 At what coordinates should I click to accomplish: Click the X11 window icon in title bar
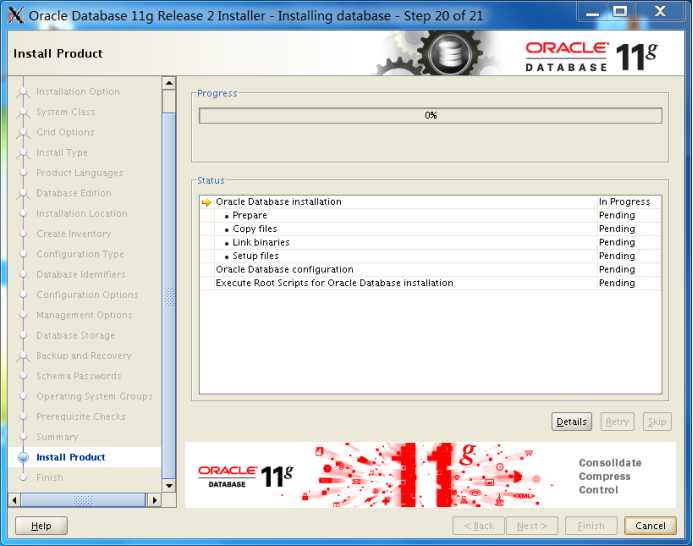(16, 15)
